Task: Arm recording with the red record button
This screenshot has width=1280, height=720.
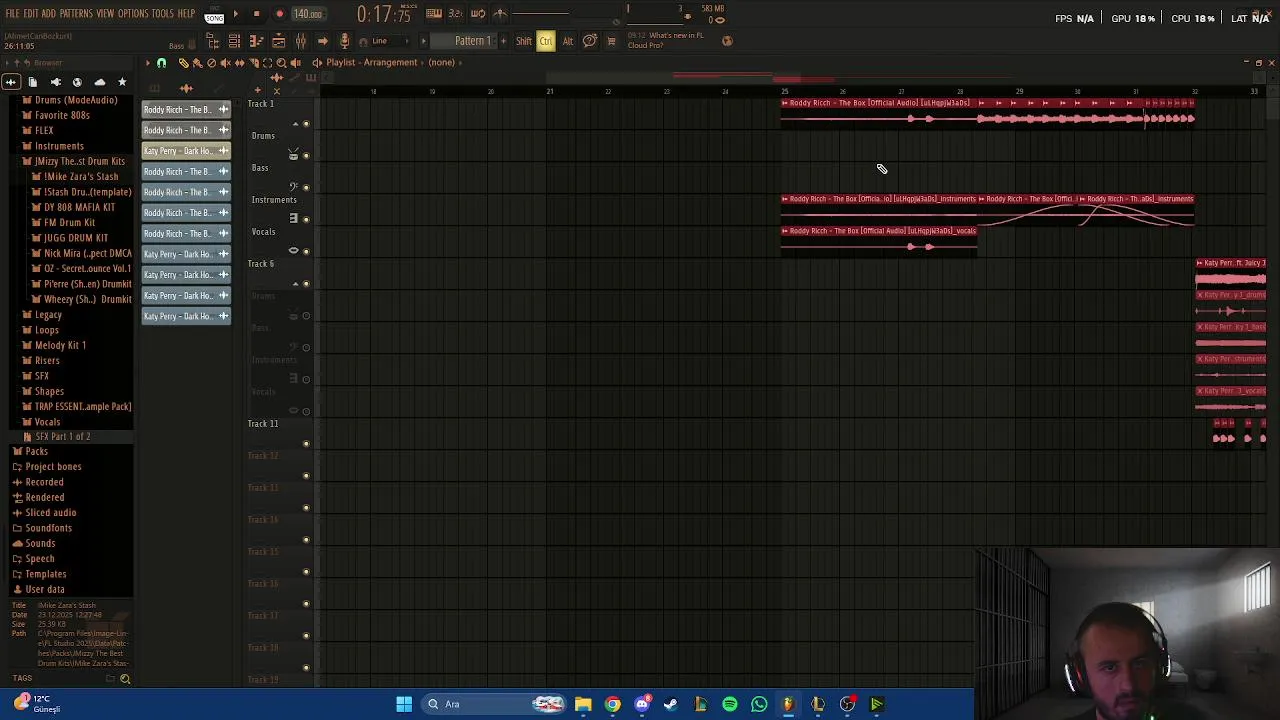Action: (x=279, y=14)
